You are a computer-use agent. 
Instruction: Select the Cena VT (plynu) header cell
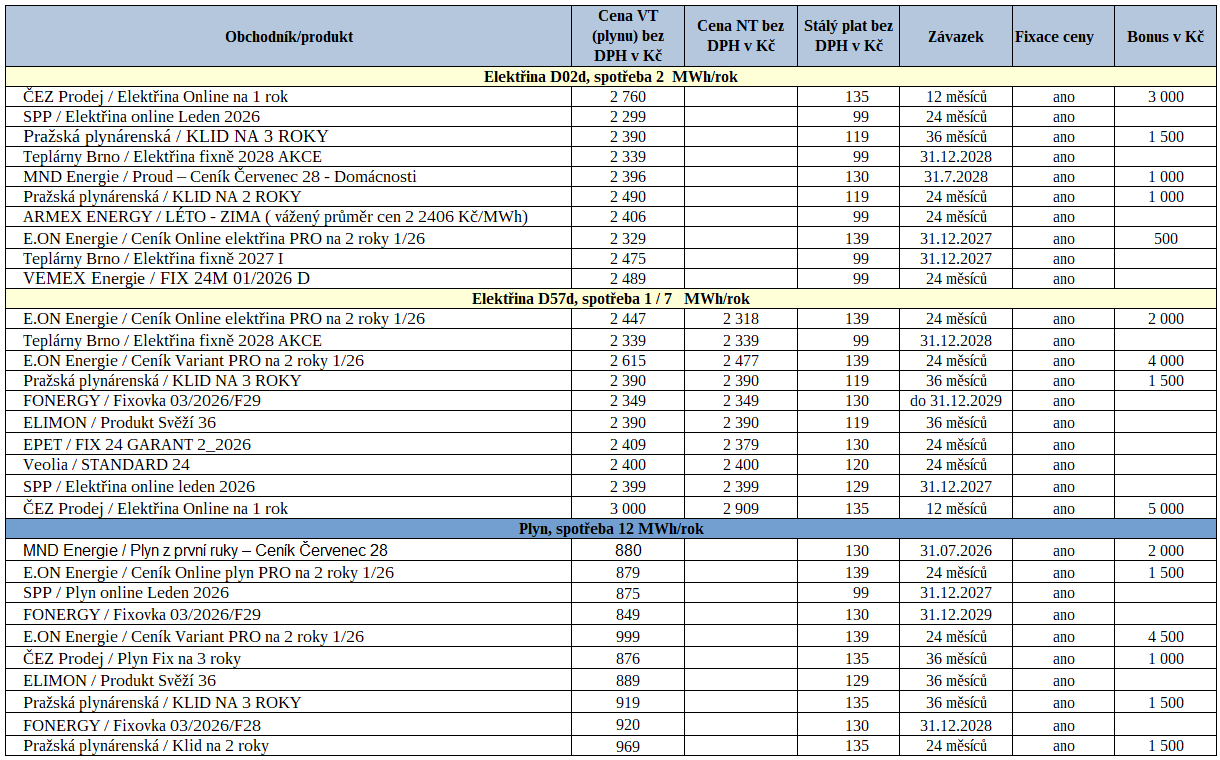click(627, 37)
